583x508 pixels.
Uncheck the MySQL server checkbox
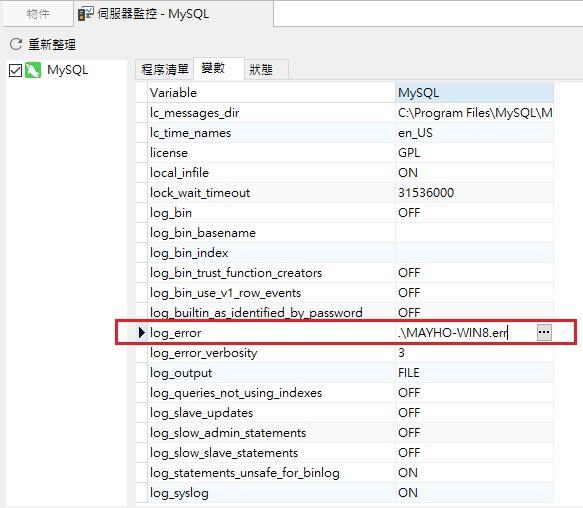[x=15, y=70]
